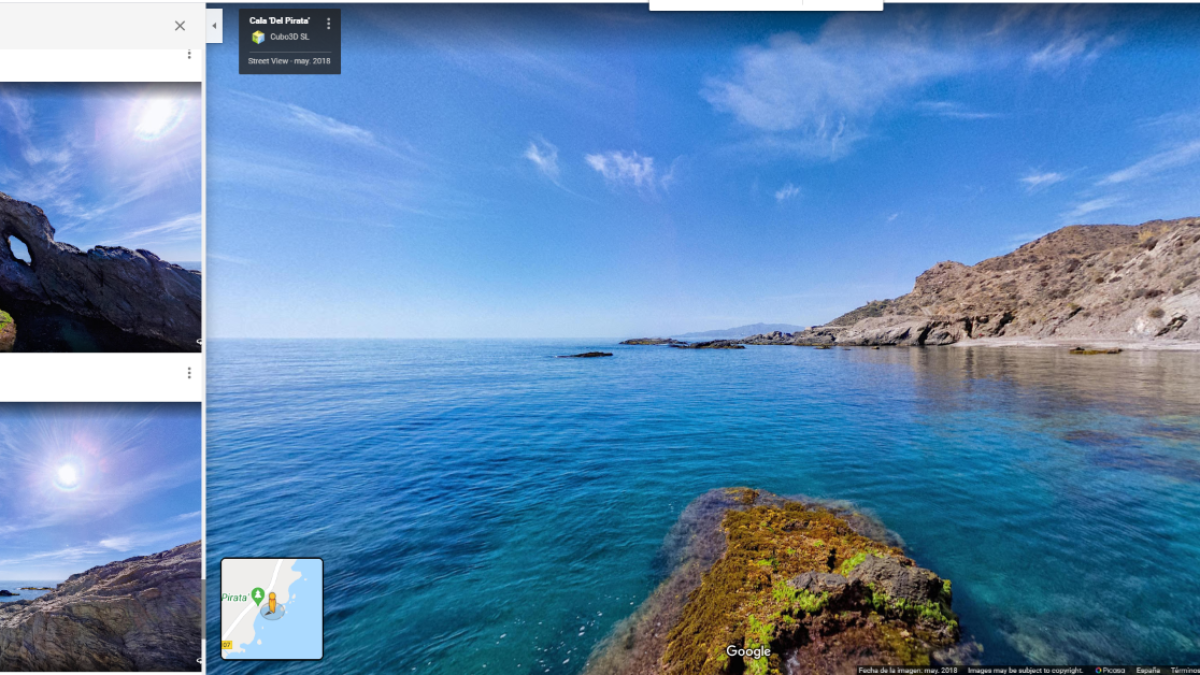Screen dimensions: 1200x675
Task: Click the Google logo on the panorama
Action: point(748,652)
